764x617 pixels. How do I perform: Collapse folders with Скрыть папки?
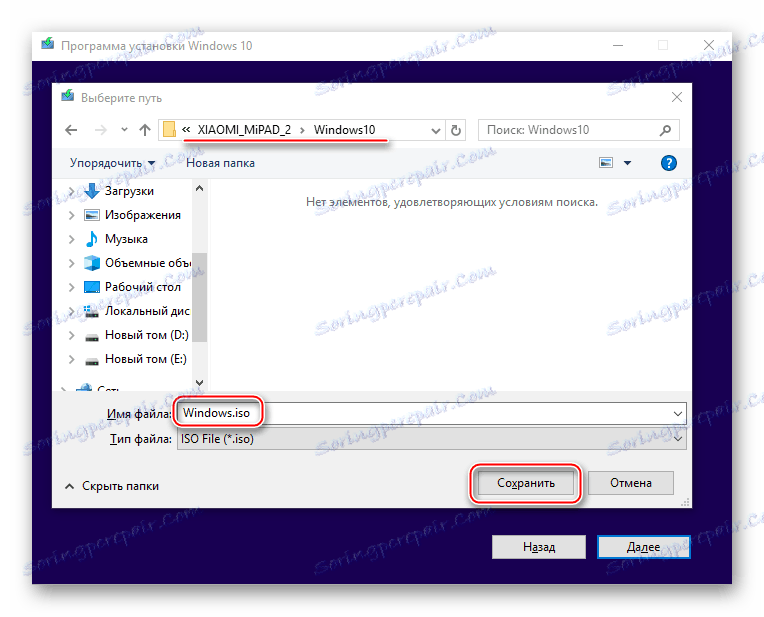(x=112, y=486)
